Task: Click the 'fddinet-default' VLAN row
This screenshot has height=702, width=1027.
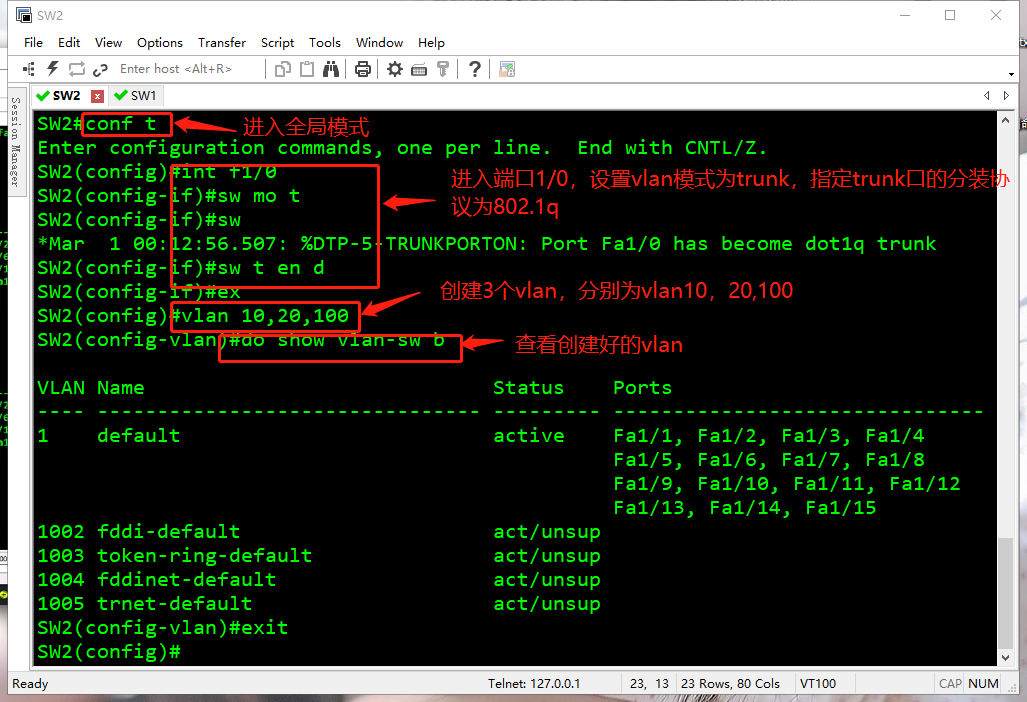Action: 319,580
